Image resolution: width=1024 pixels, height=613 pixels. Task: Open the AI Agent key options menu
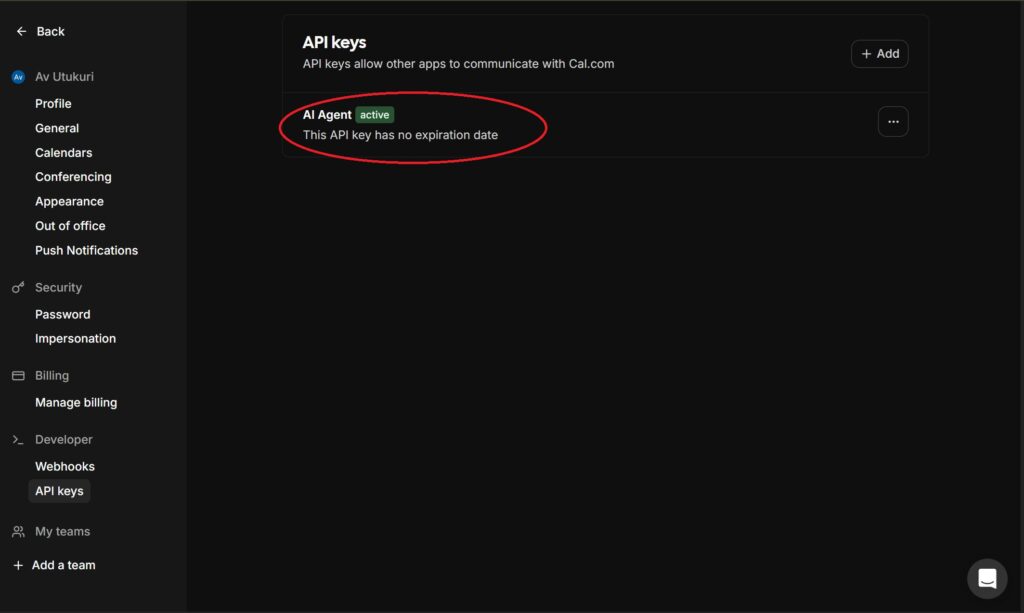click(x=893, y=121)
